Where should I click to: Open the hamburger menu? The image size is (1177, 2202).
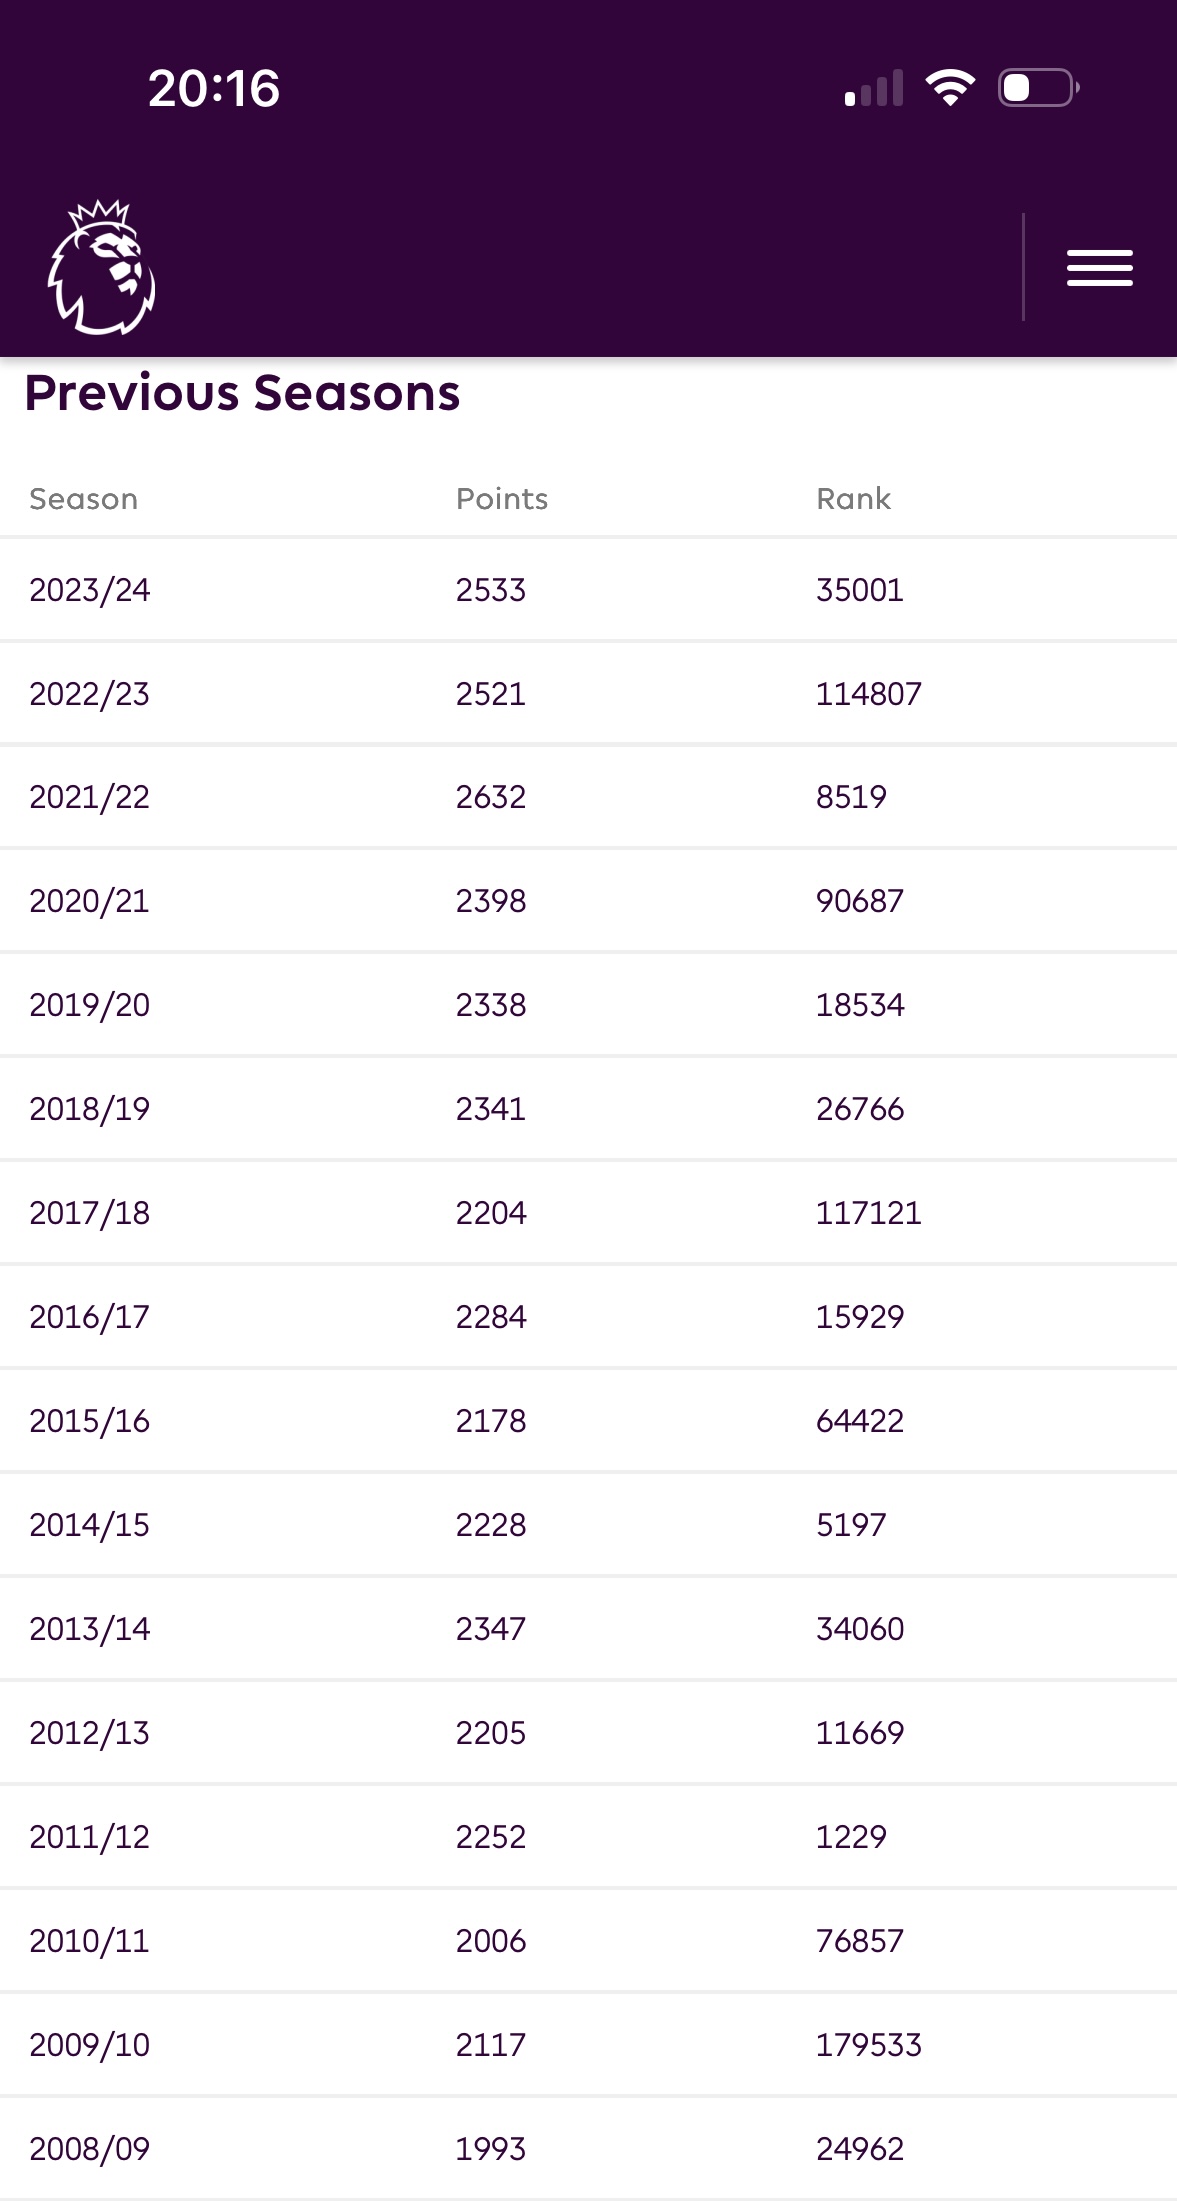pyautogui.click(x=1099, y=268)
